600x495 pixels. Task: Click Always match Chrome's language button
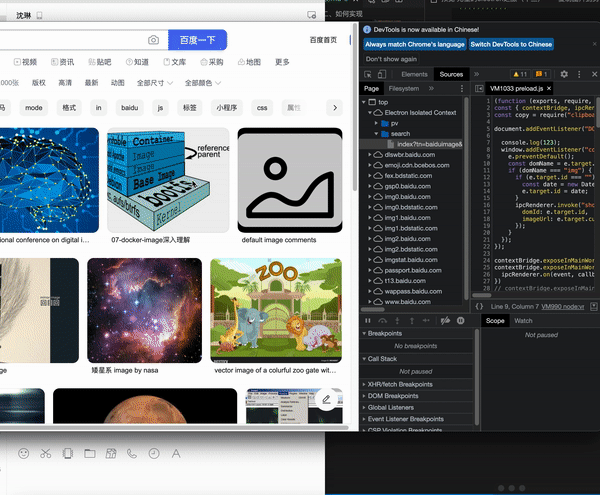[x=415, y=44]
